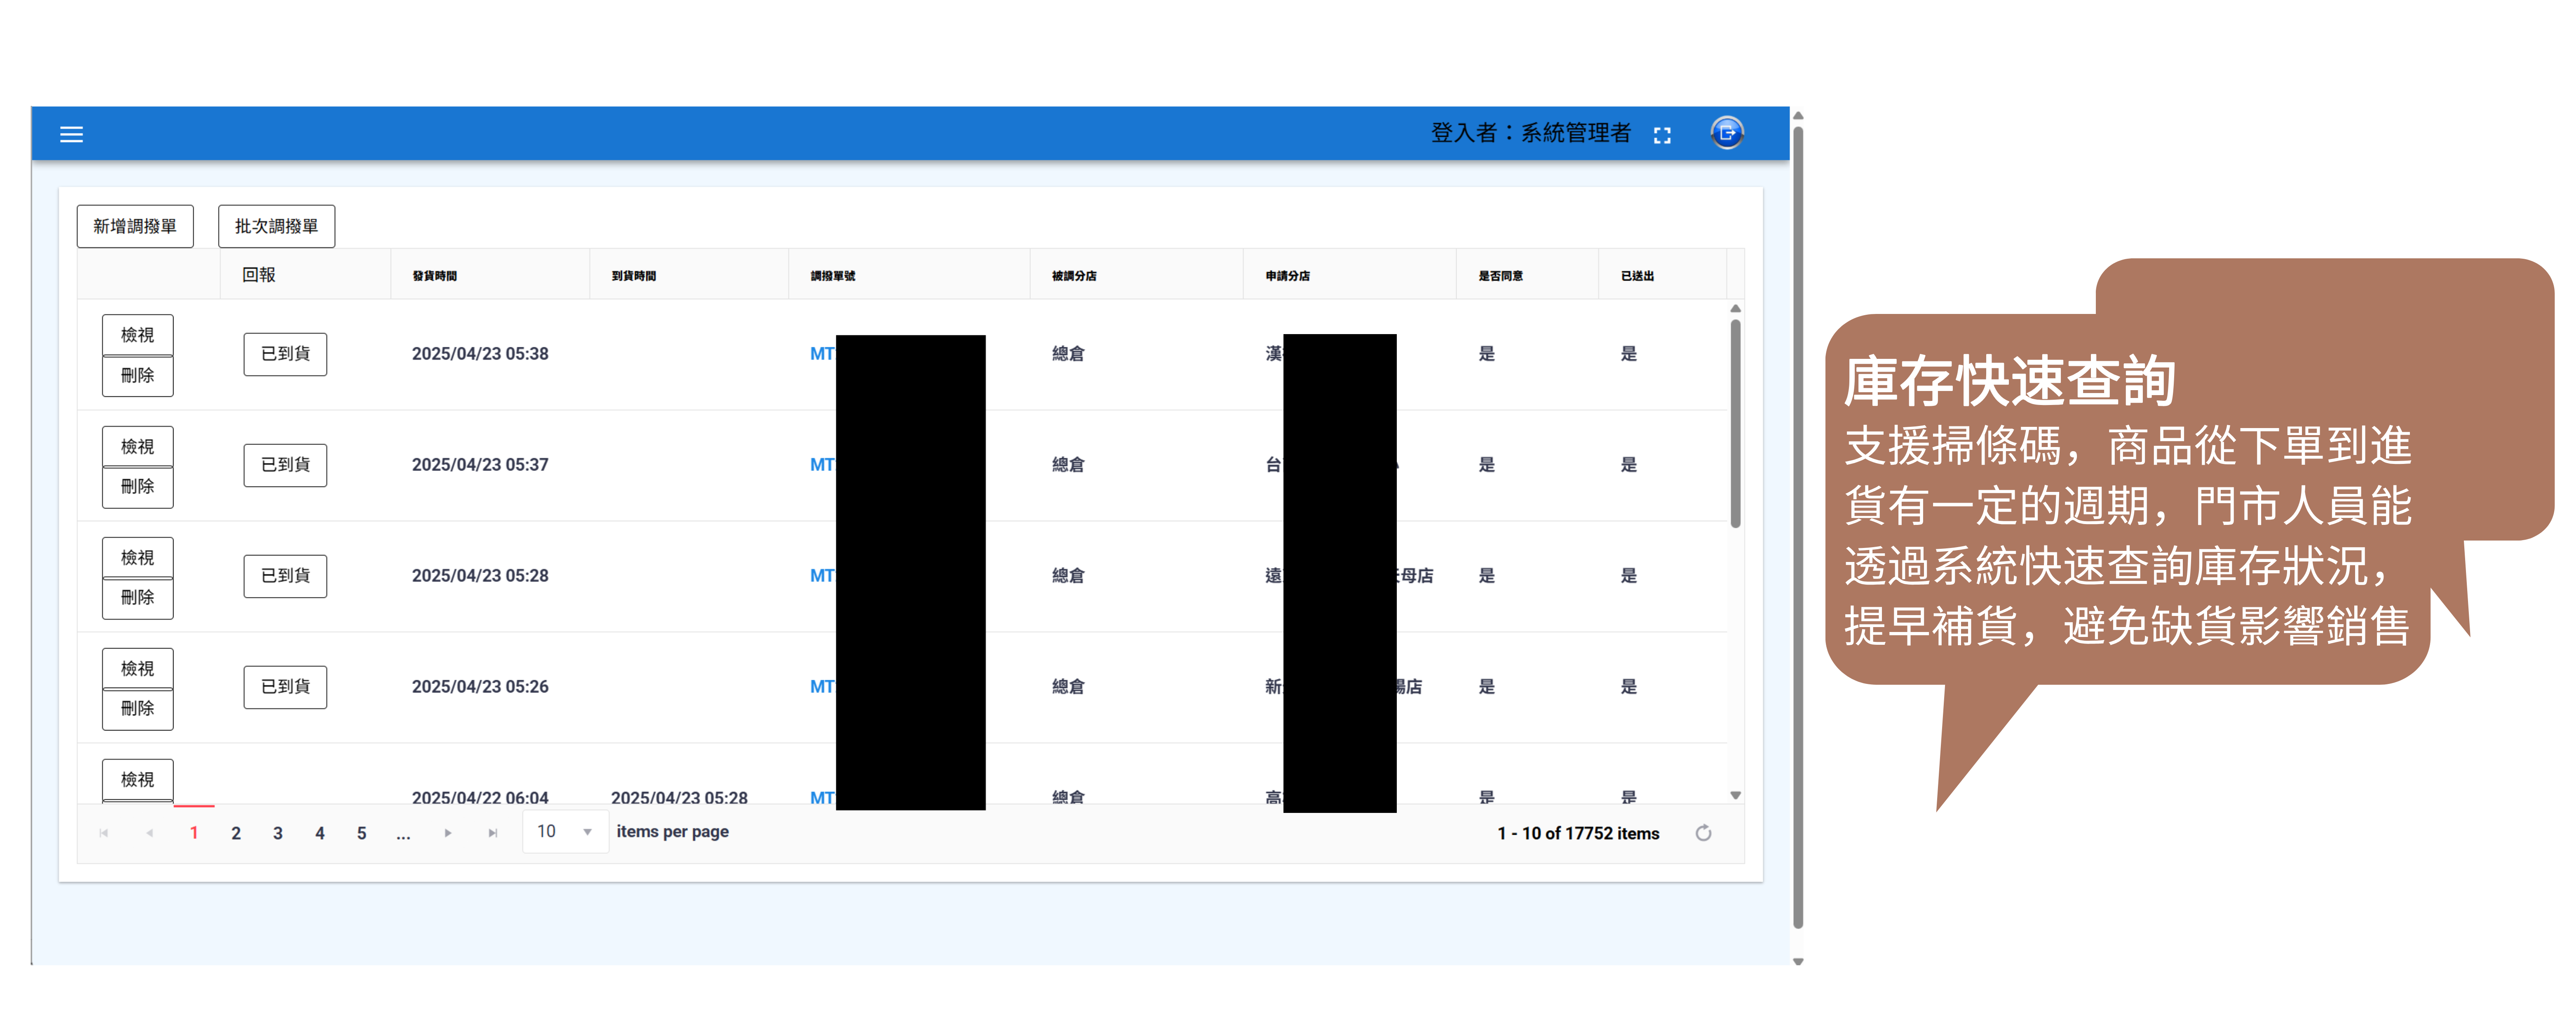
Task: Go to previous page arrow
Action: [x=149, y=833]
